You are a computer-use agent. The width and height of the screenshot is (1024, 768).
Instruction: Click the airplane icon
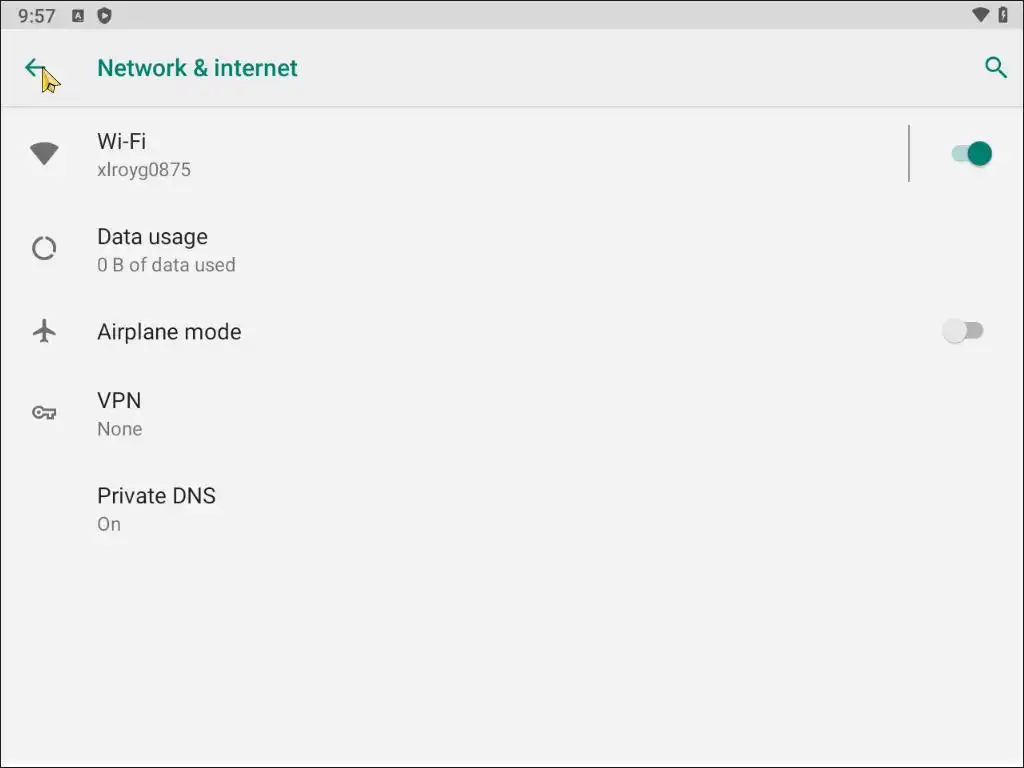44,331
